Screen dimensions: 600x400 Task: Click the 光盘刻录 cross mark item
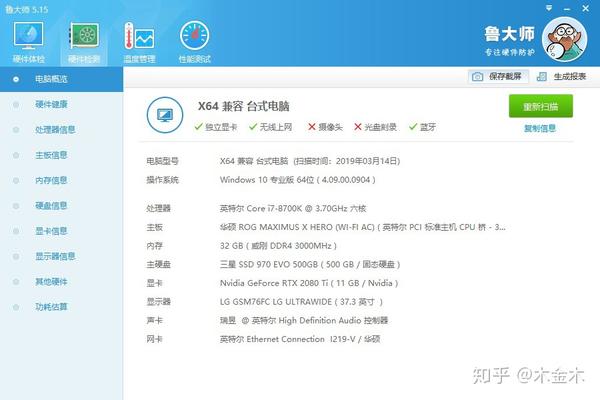(375, 127)
